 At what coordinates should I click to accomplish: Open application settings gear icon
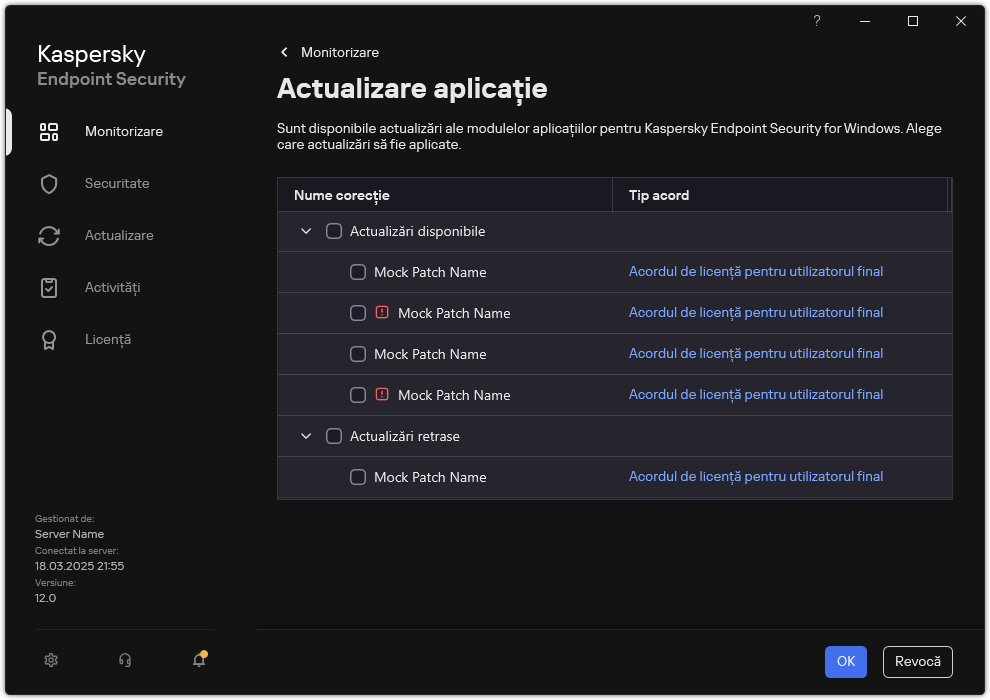[x=51, y=660]
